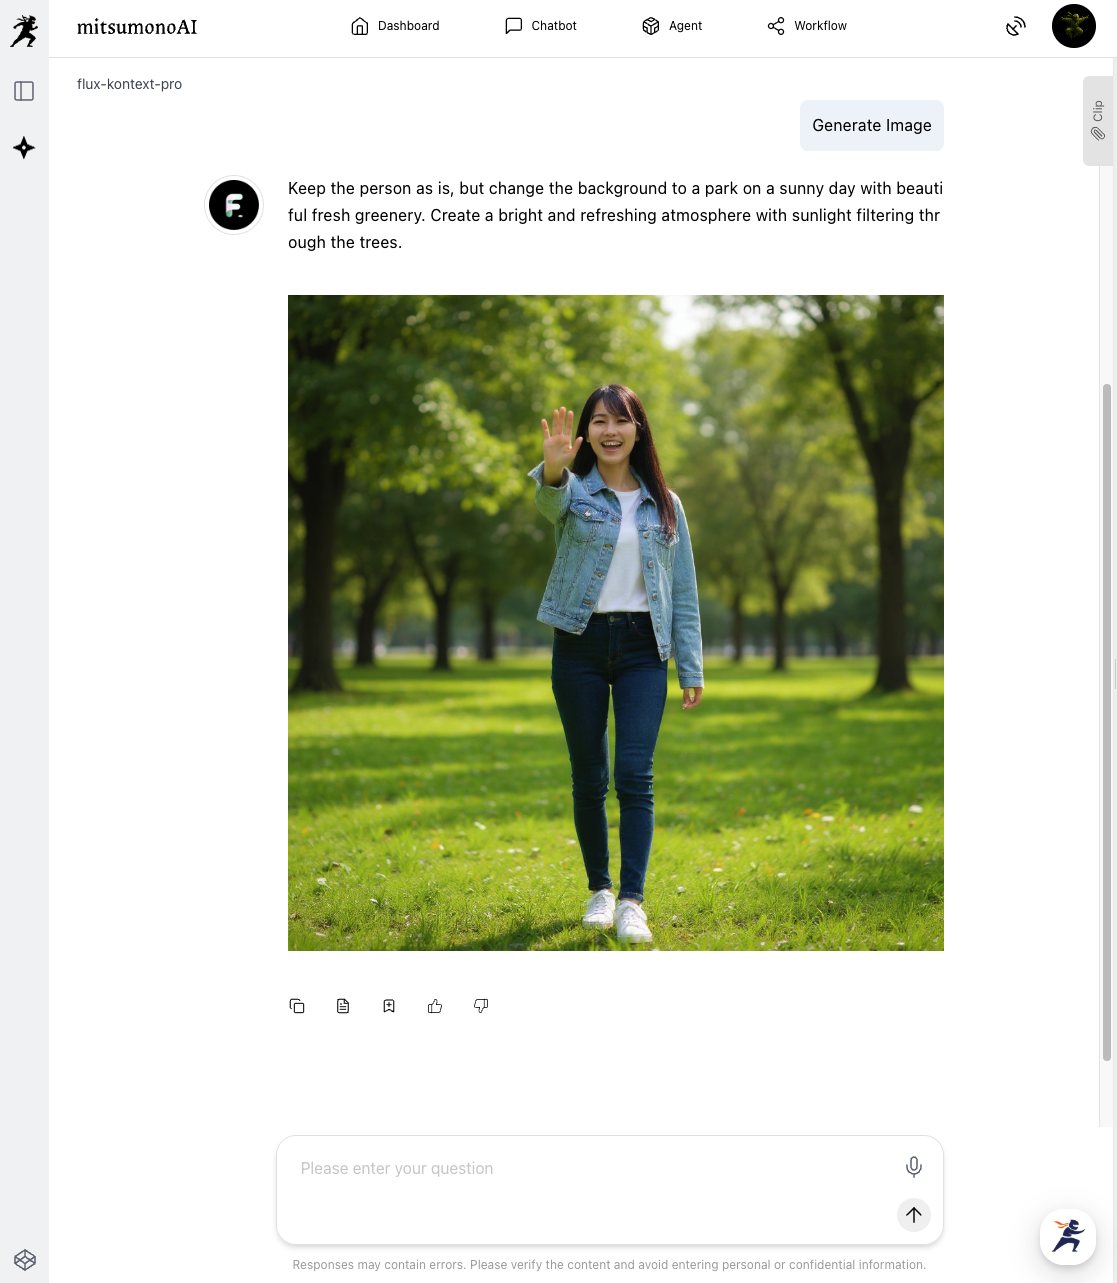Copy the response with copy icon
Screen dimensions: 1117x1283
click(297, 1006)
